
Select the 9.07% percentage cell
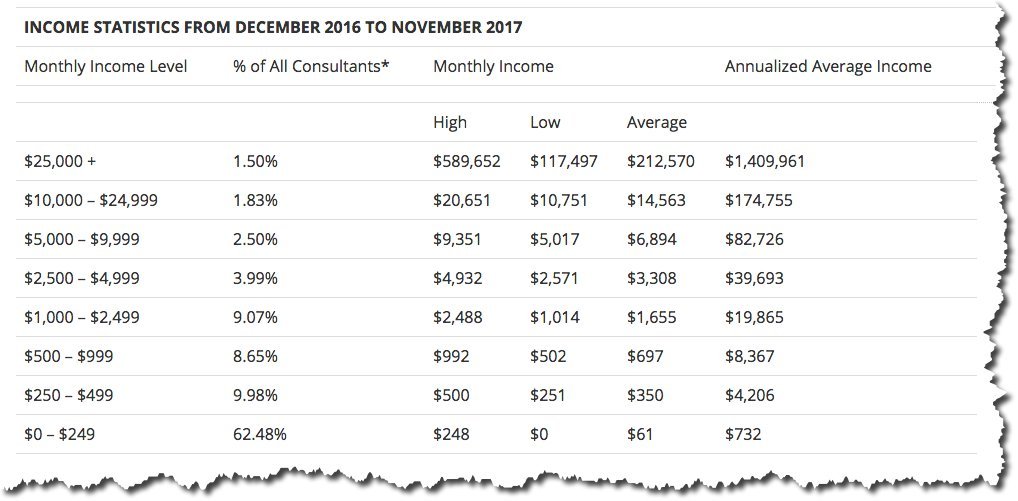[255, 317]
